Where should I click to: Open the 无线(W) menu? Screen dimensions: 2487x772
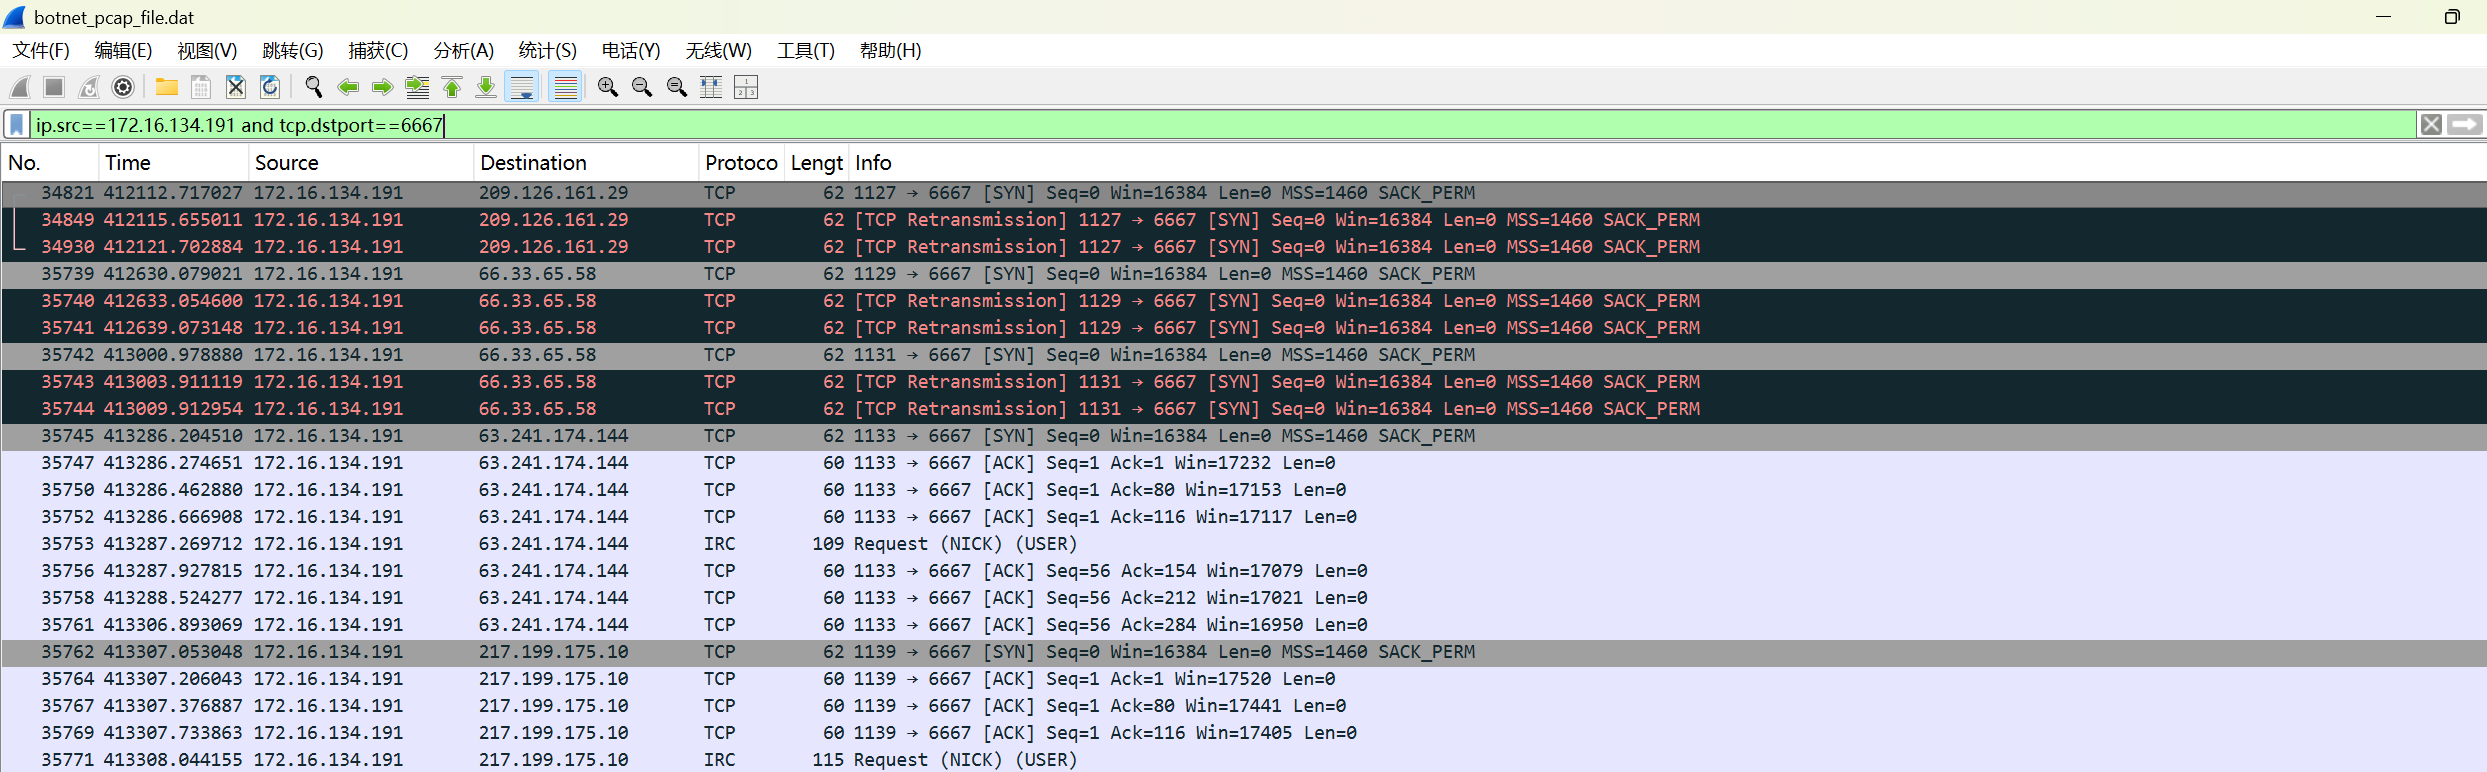[x=718, y=51]
